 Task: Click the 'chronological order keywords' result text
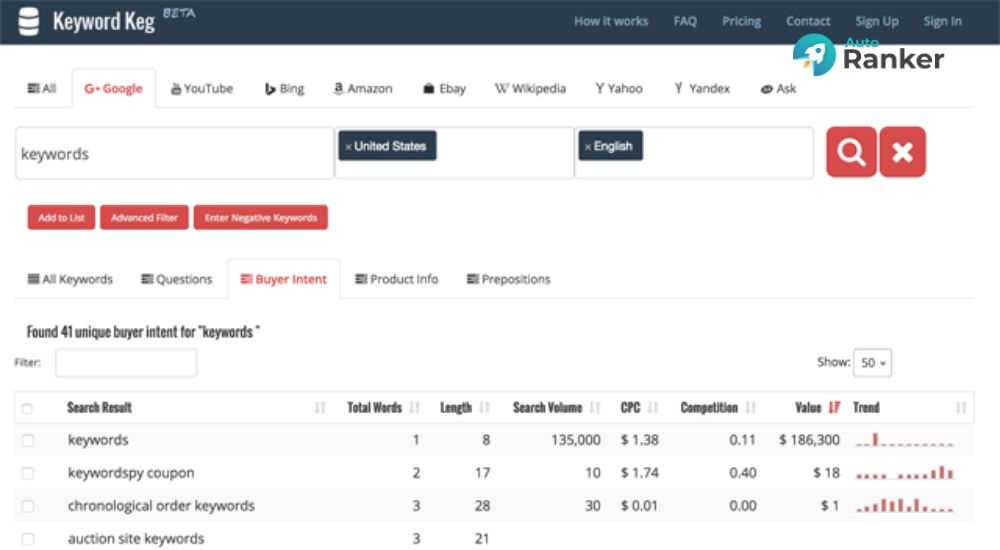coord(161,505)
